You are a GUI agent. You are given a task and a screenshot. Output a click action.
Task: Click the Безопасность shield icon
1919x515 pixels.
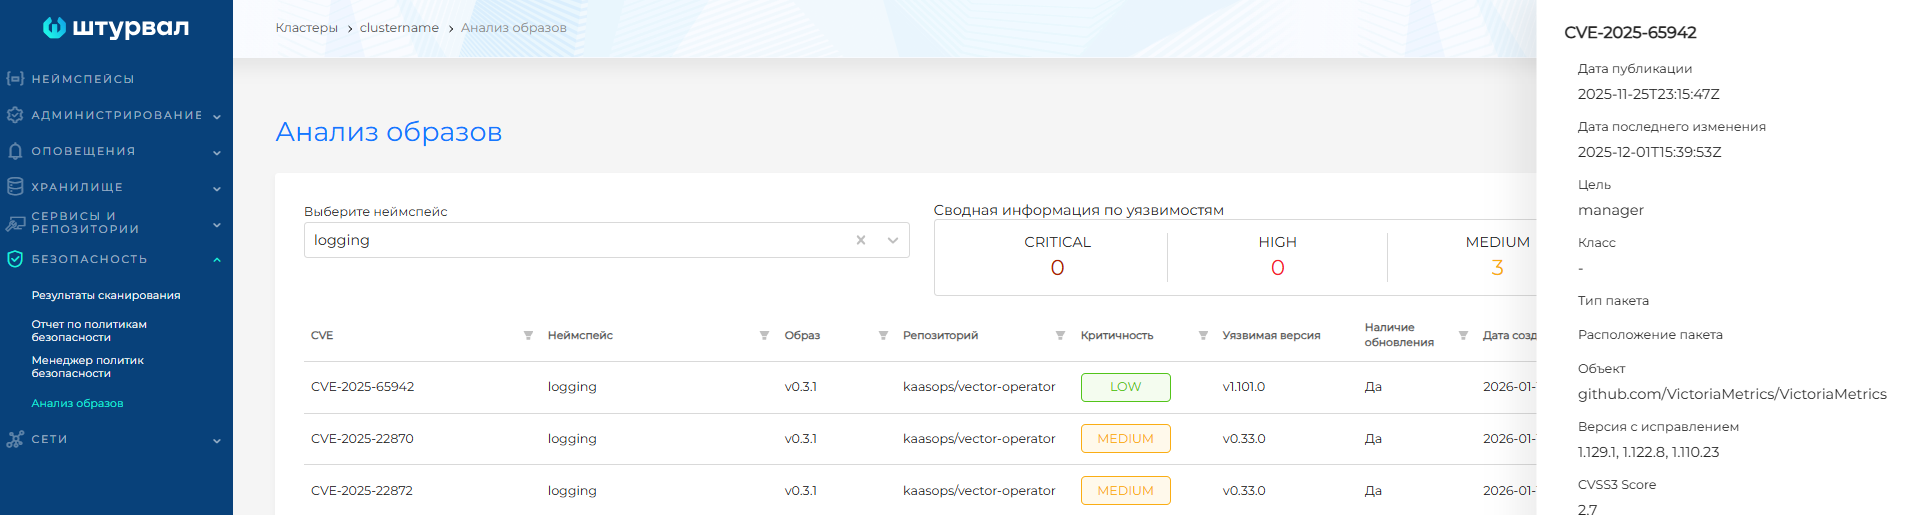tap(15, 259)
